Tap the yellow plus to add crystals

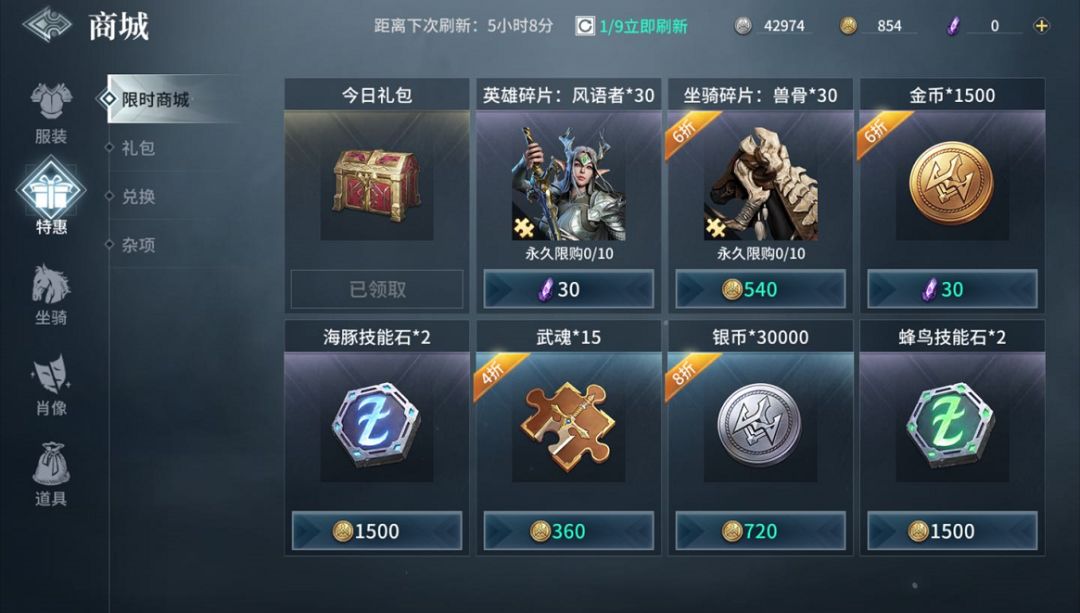(x=1041, y=26)
